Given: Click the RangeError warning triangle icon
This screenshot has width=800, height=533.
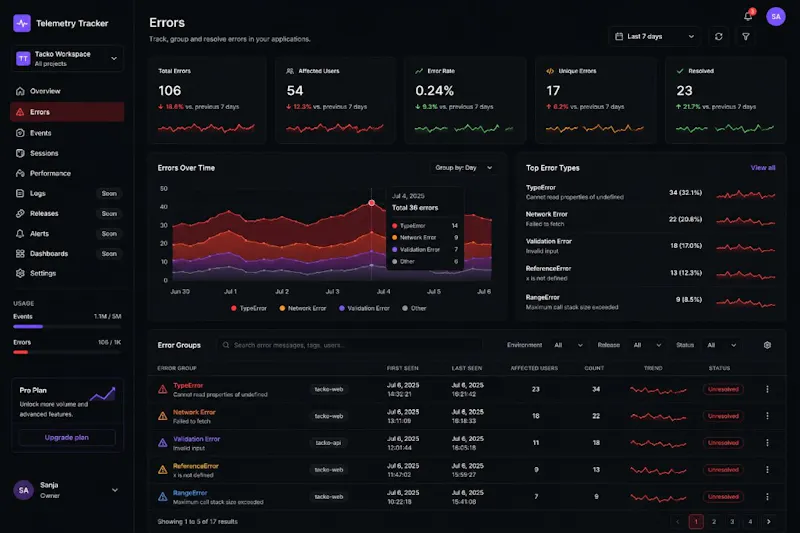Looking at the screenshot, I should tap(163, 497).
